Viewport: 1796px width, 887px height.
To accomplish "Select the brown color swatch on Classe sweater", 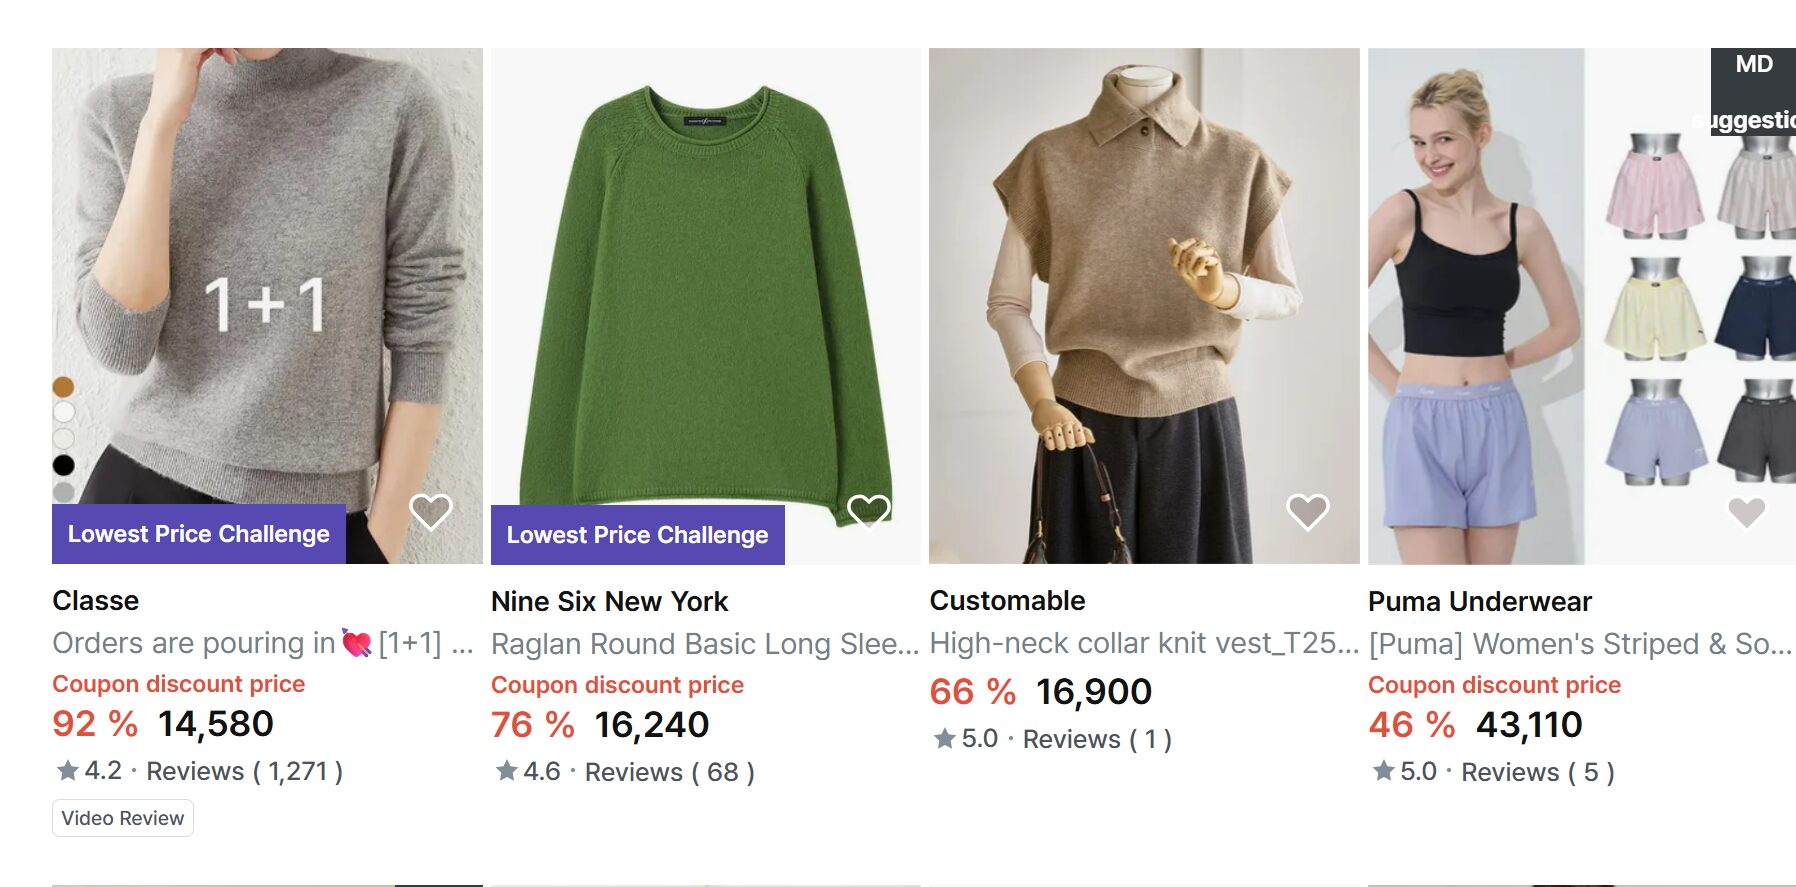I will [63, 387].
